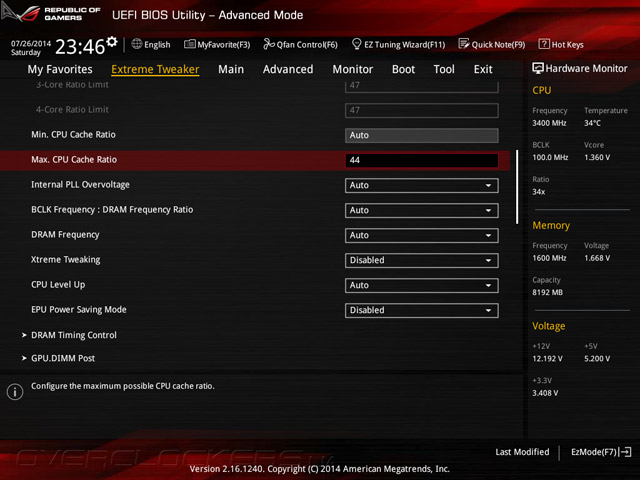Open Qfan Control(F6)
Screen dimensions: 640x480
[300, 44]
